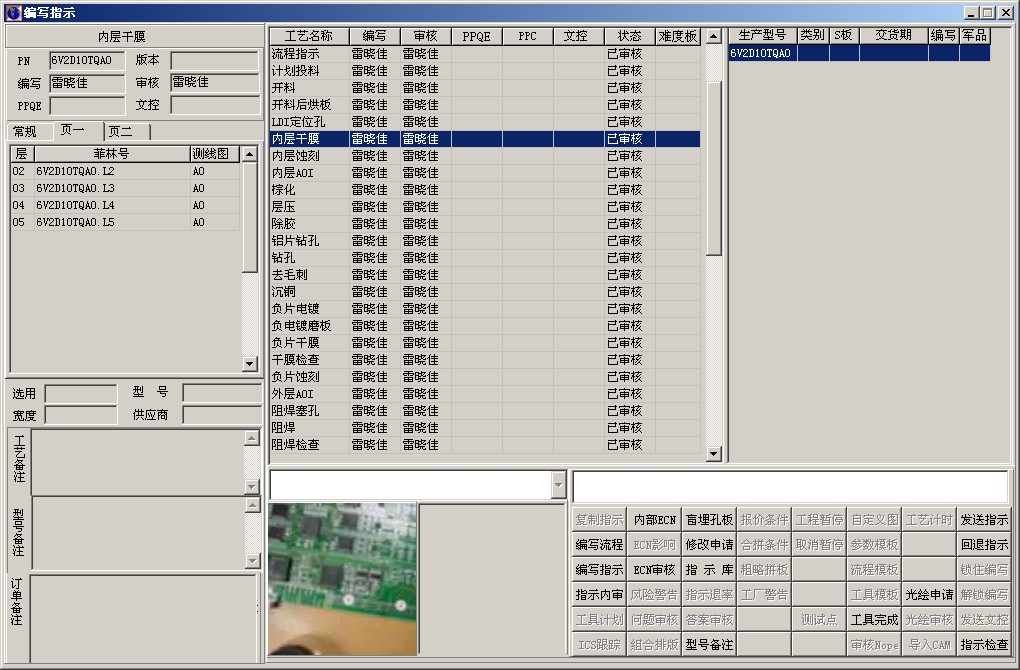The image size is (1020, 670).
Task: Click the PN input field
Action: point(87,60)
